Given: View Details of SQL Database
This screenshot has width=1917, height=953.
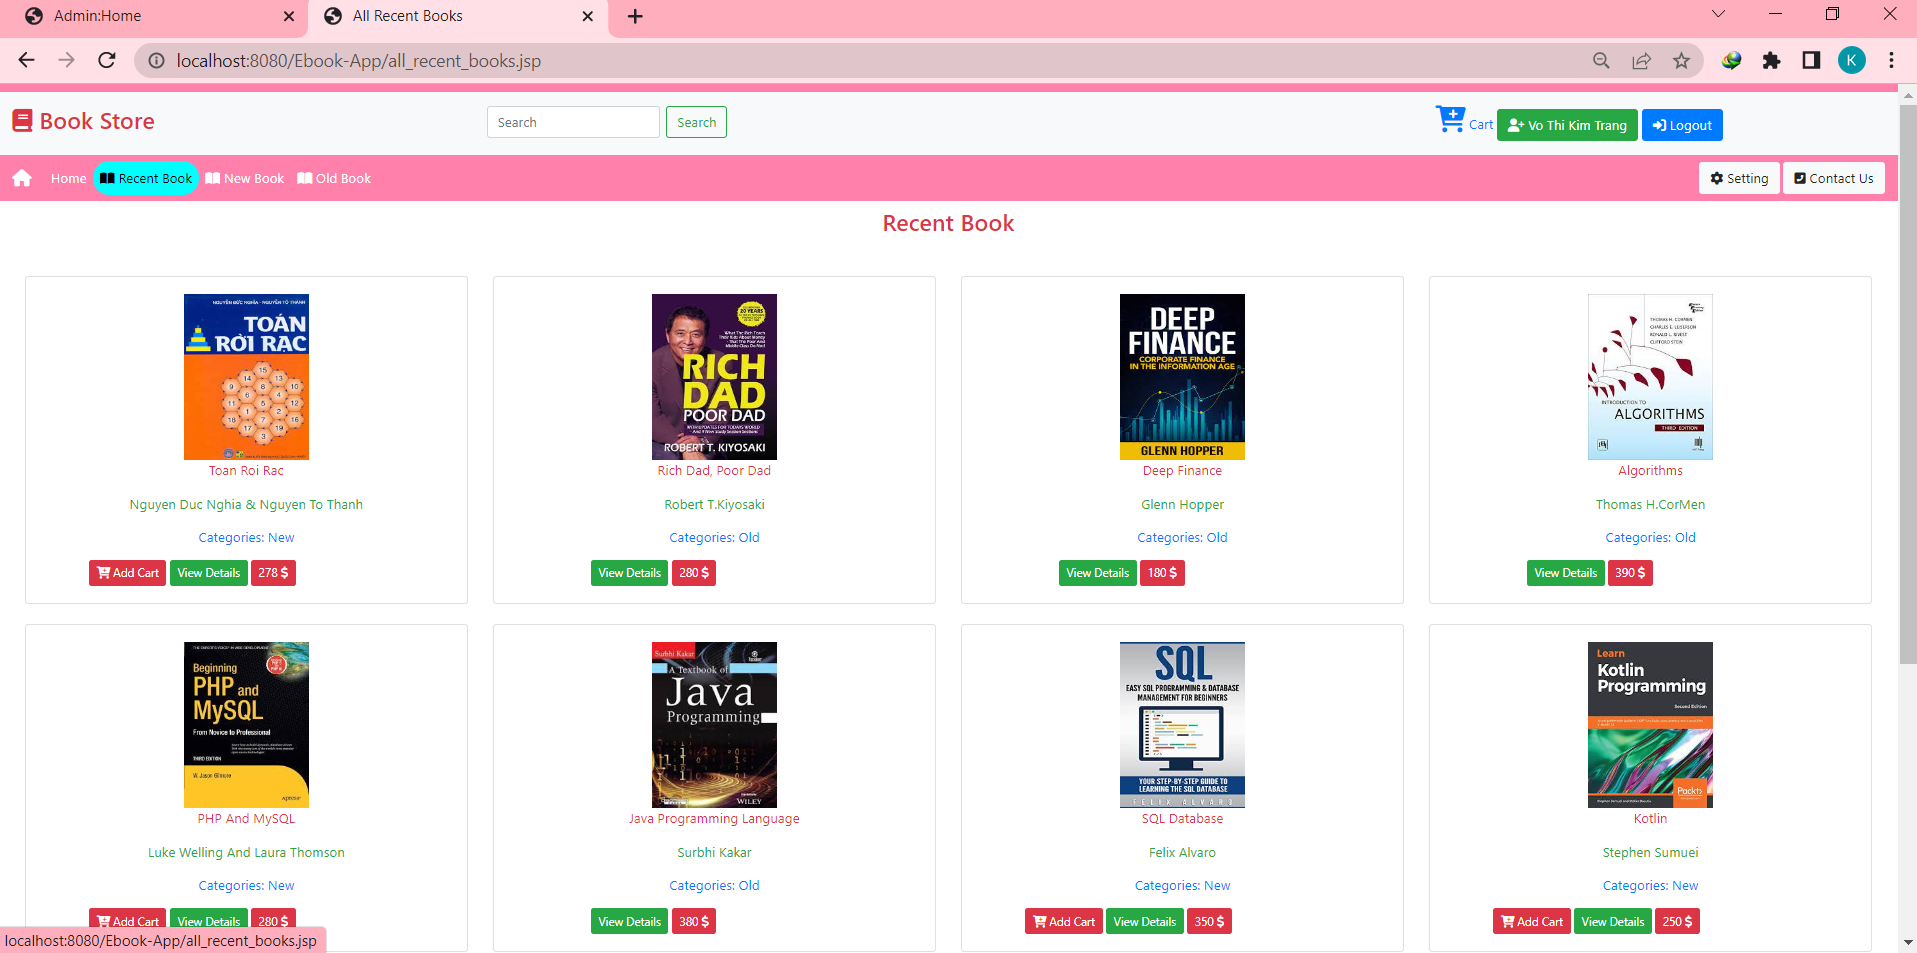Looking at the screenshot, I should (1145, 921).
